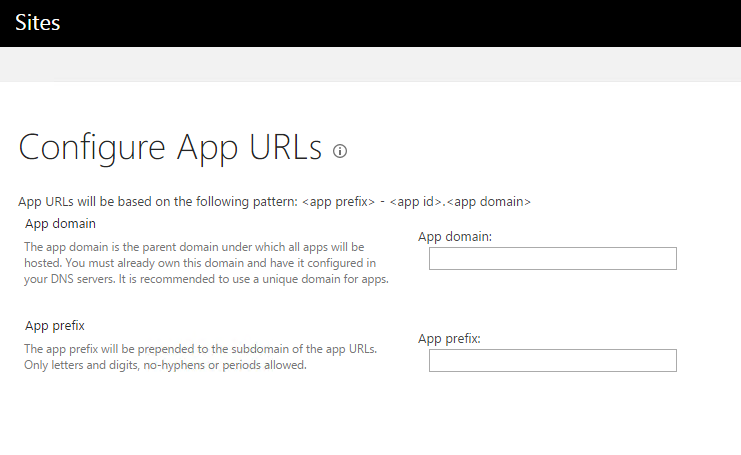This screenshot has height=455, width=741.
Task: Select the Configure App URLs page title
Action: coord(170,147)
